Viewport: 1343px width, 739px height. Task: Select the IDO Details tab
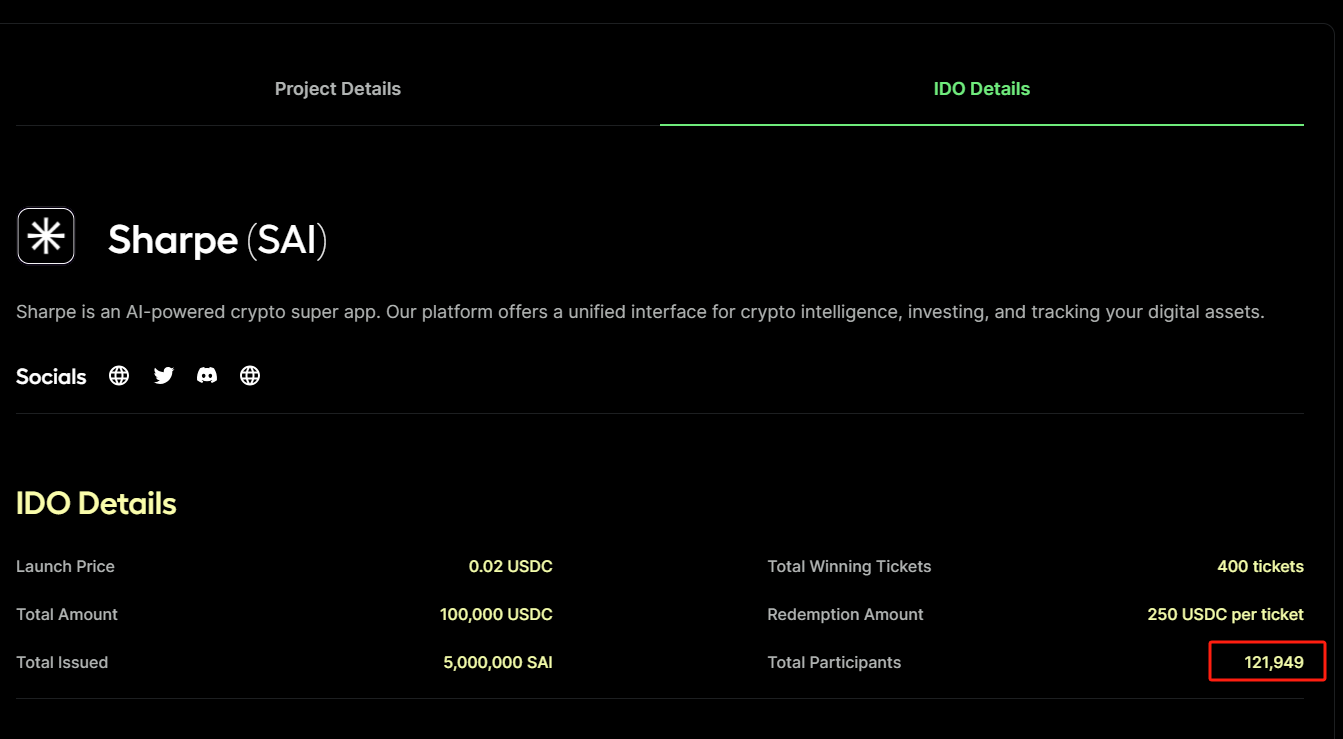[x=981, y=89]
